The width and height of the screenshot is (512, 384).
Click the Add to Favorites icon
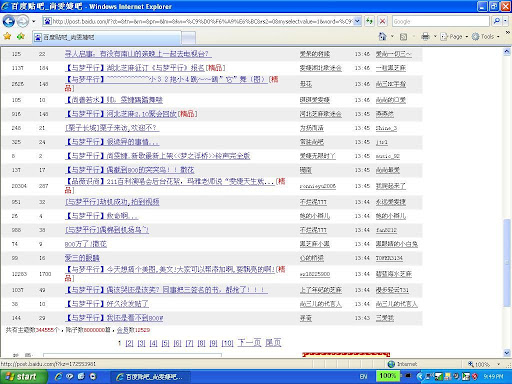21,36
